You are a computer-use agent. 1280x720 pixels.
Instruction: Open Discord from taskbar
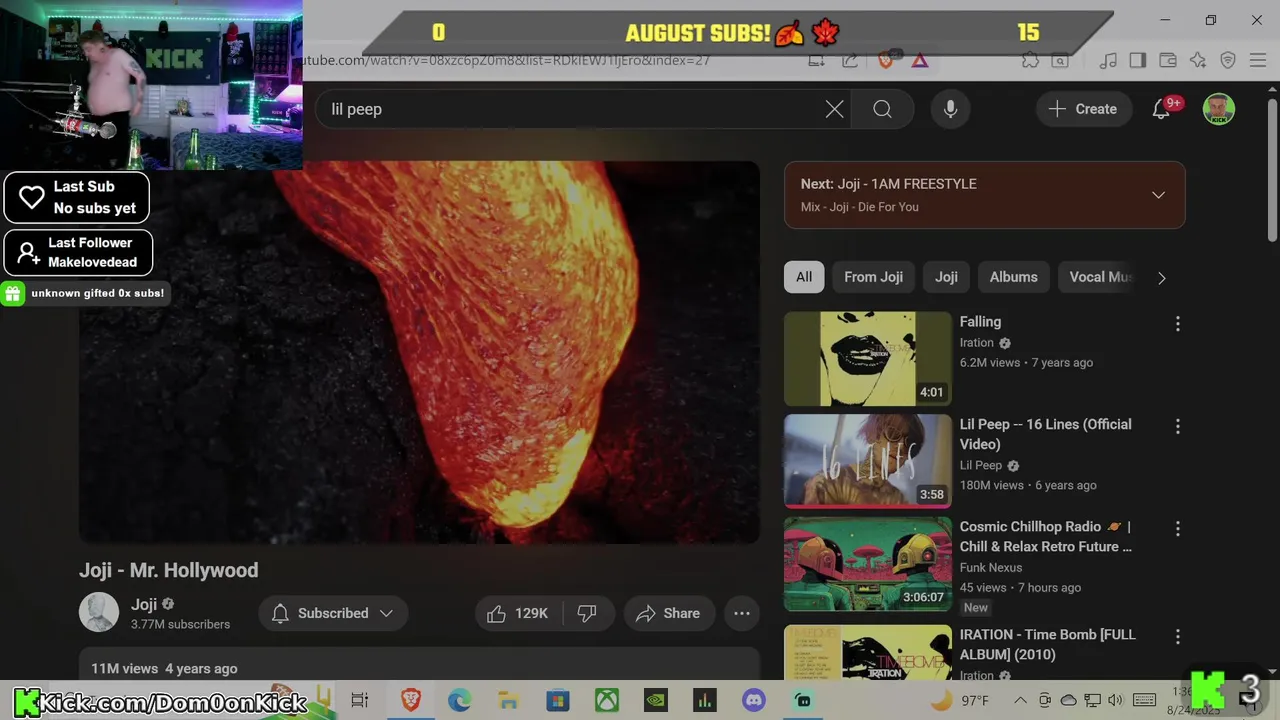pos(753,700)
